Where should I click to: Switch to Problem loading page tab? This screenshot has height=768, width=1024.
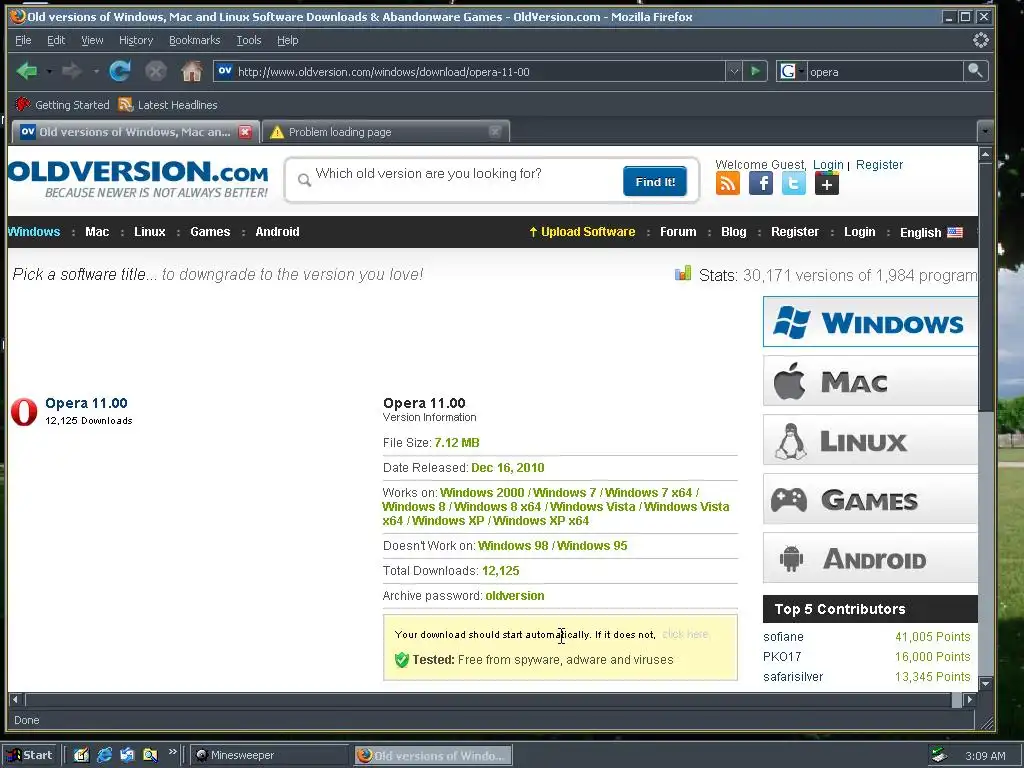coord(385,132)
